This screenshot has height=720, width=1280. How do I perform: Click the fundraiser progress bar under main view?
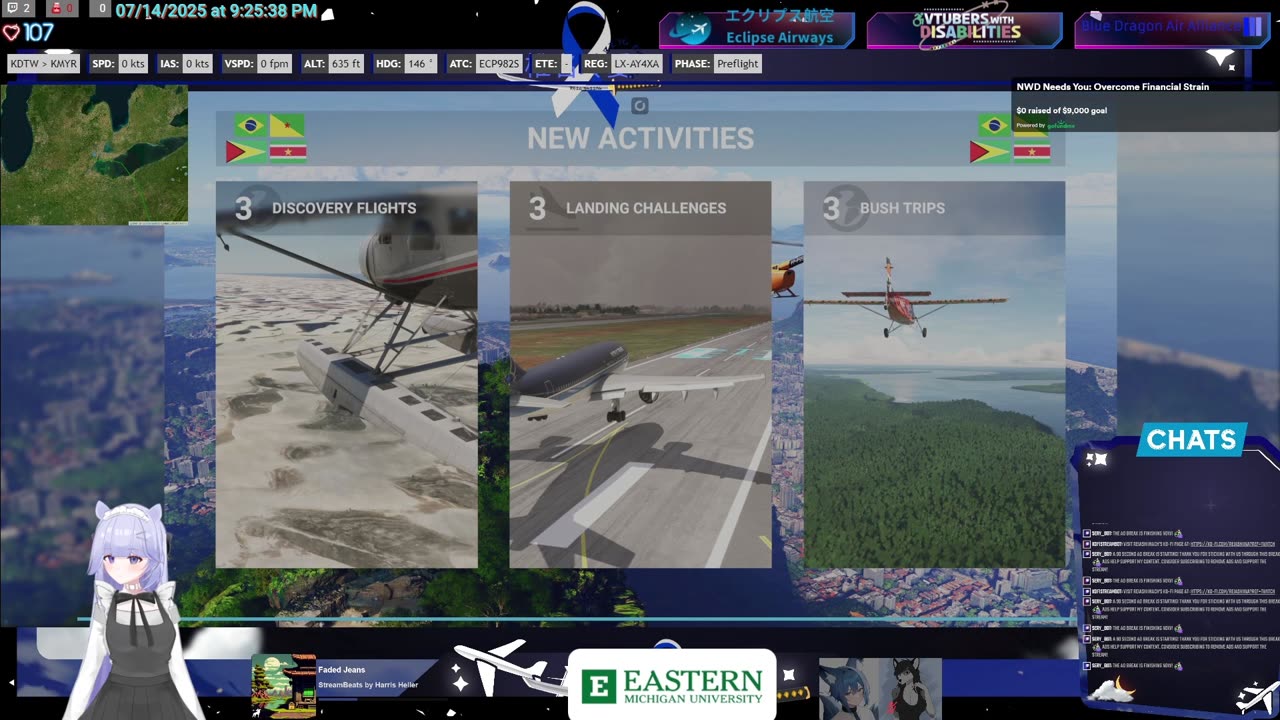point(580,621)
